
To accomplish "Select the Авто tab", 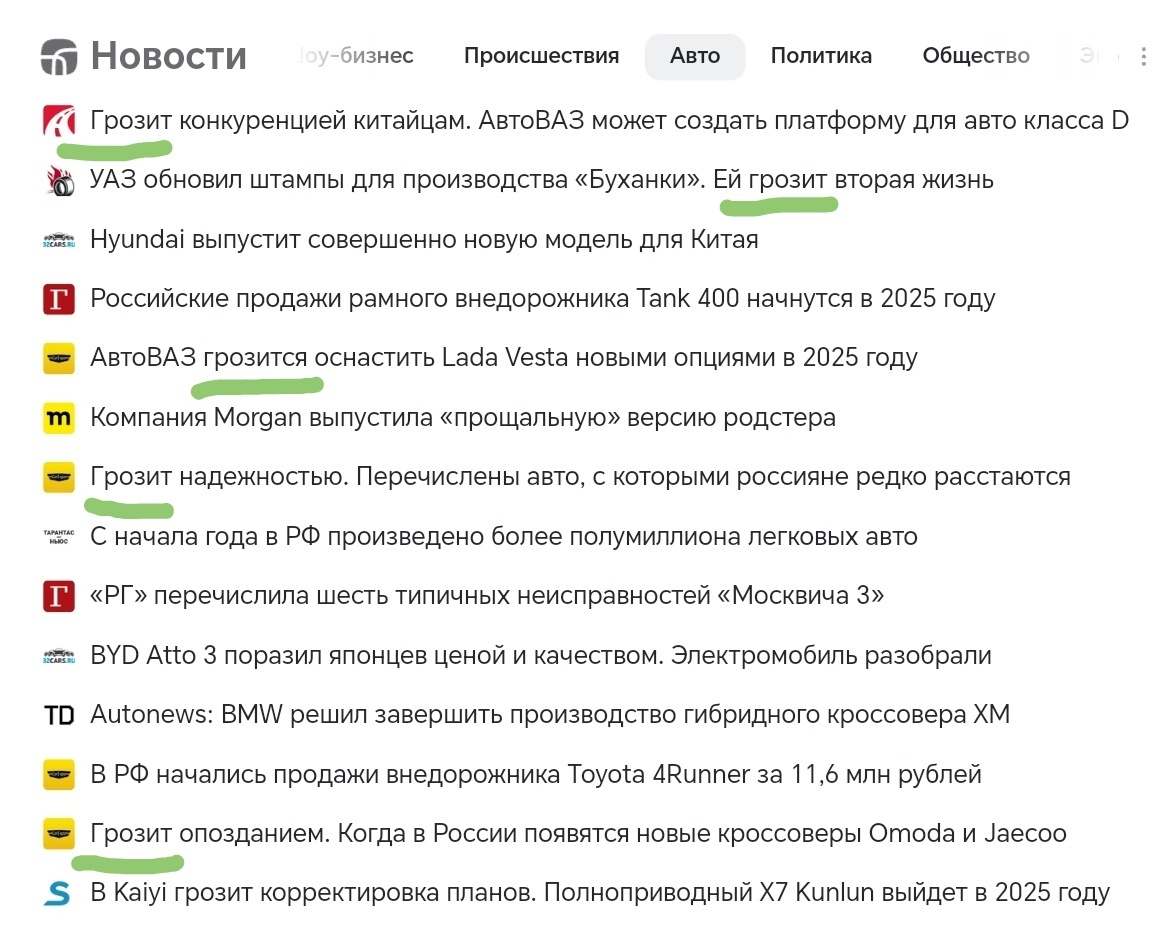I will pos(694,57).
